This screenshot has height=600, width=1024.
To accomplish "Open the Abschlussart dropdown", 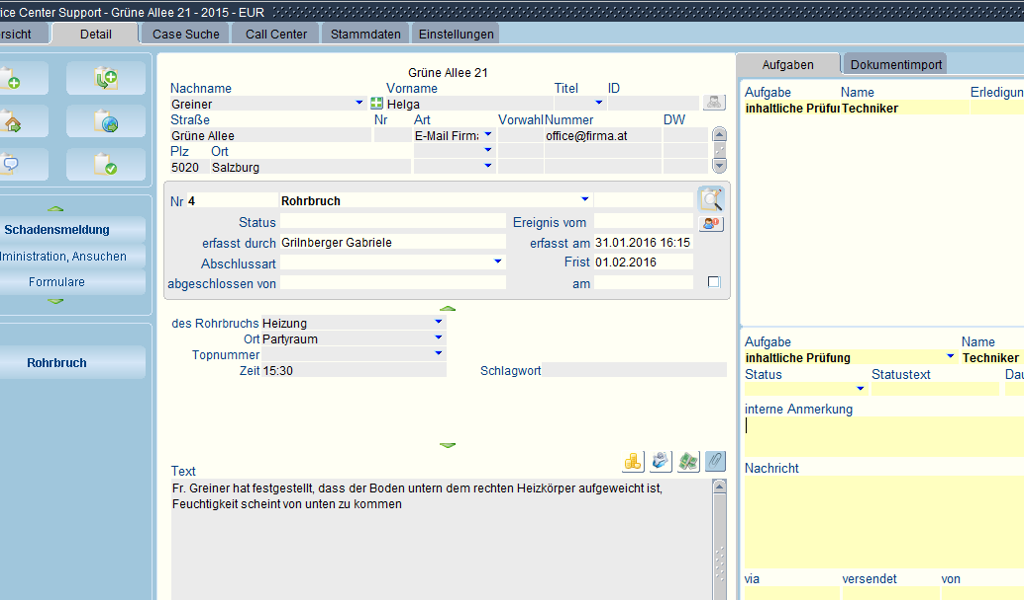I will [498, 262].
